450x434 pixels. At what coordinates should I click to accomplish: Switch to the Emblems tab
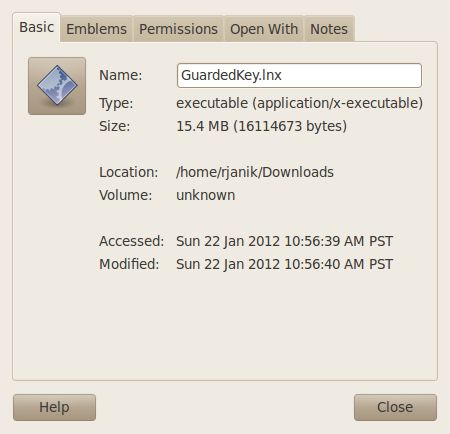tap(96, 29)
